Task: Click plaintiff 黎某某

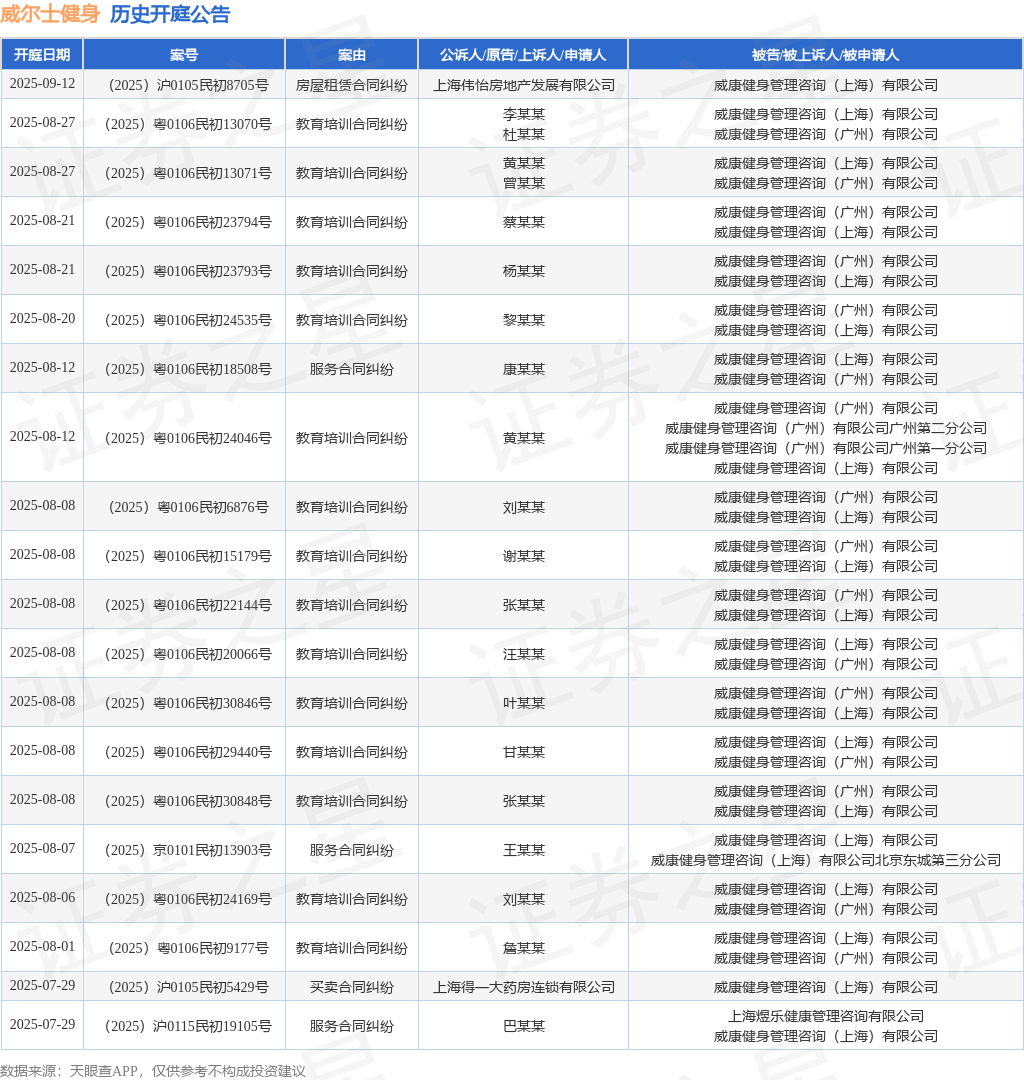Action: [523, 320]
